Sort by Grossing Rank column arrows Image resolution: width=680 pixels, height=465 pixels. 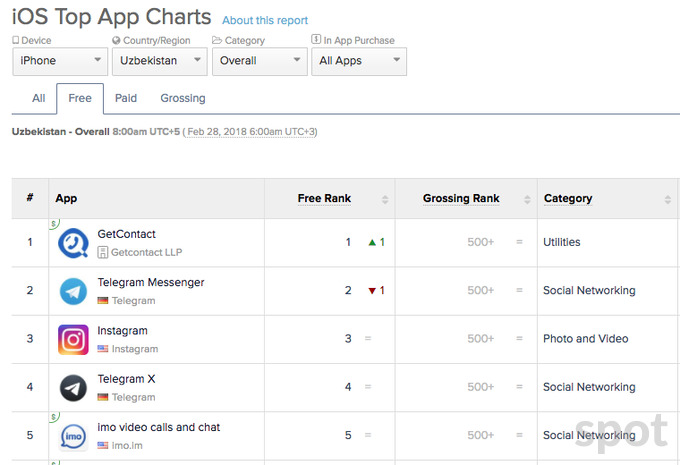click(x=526, y=199)
